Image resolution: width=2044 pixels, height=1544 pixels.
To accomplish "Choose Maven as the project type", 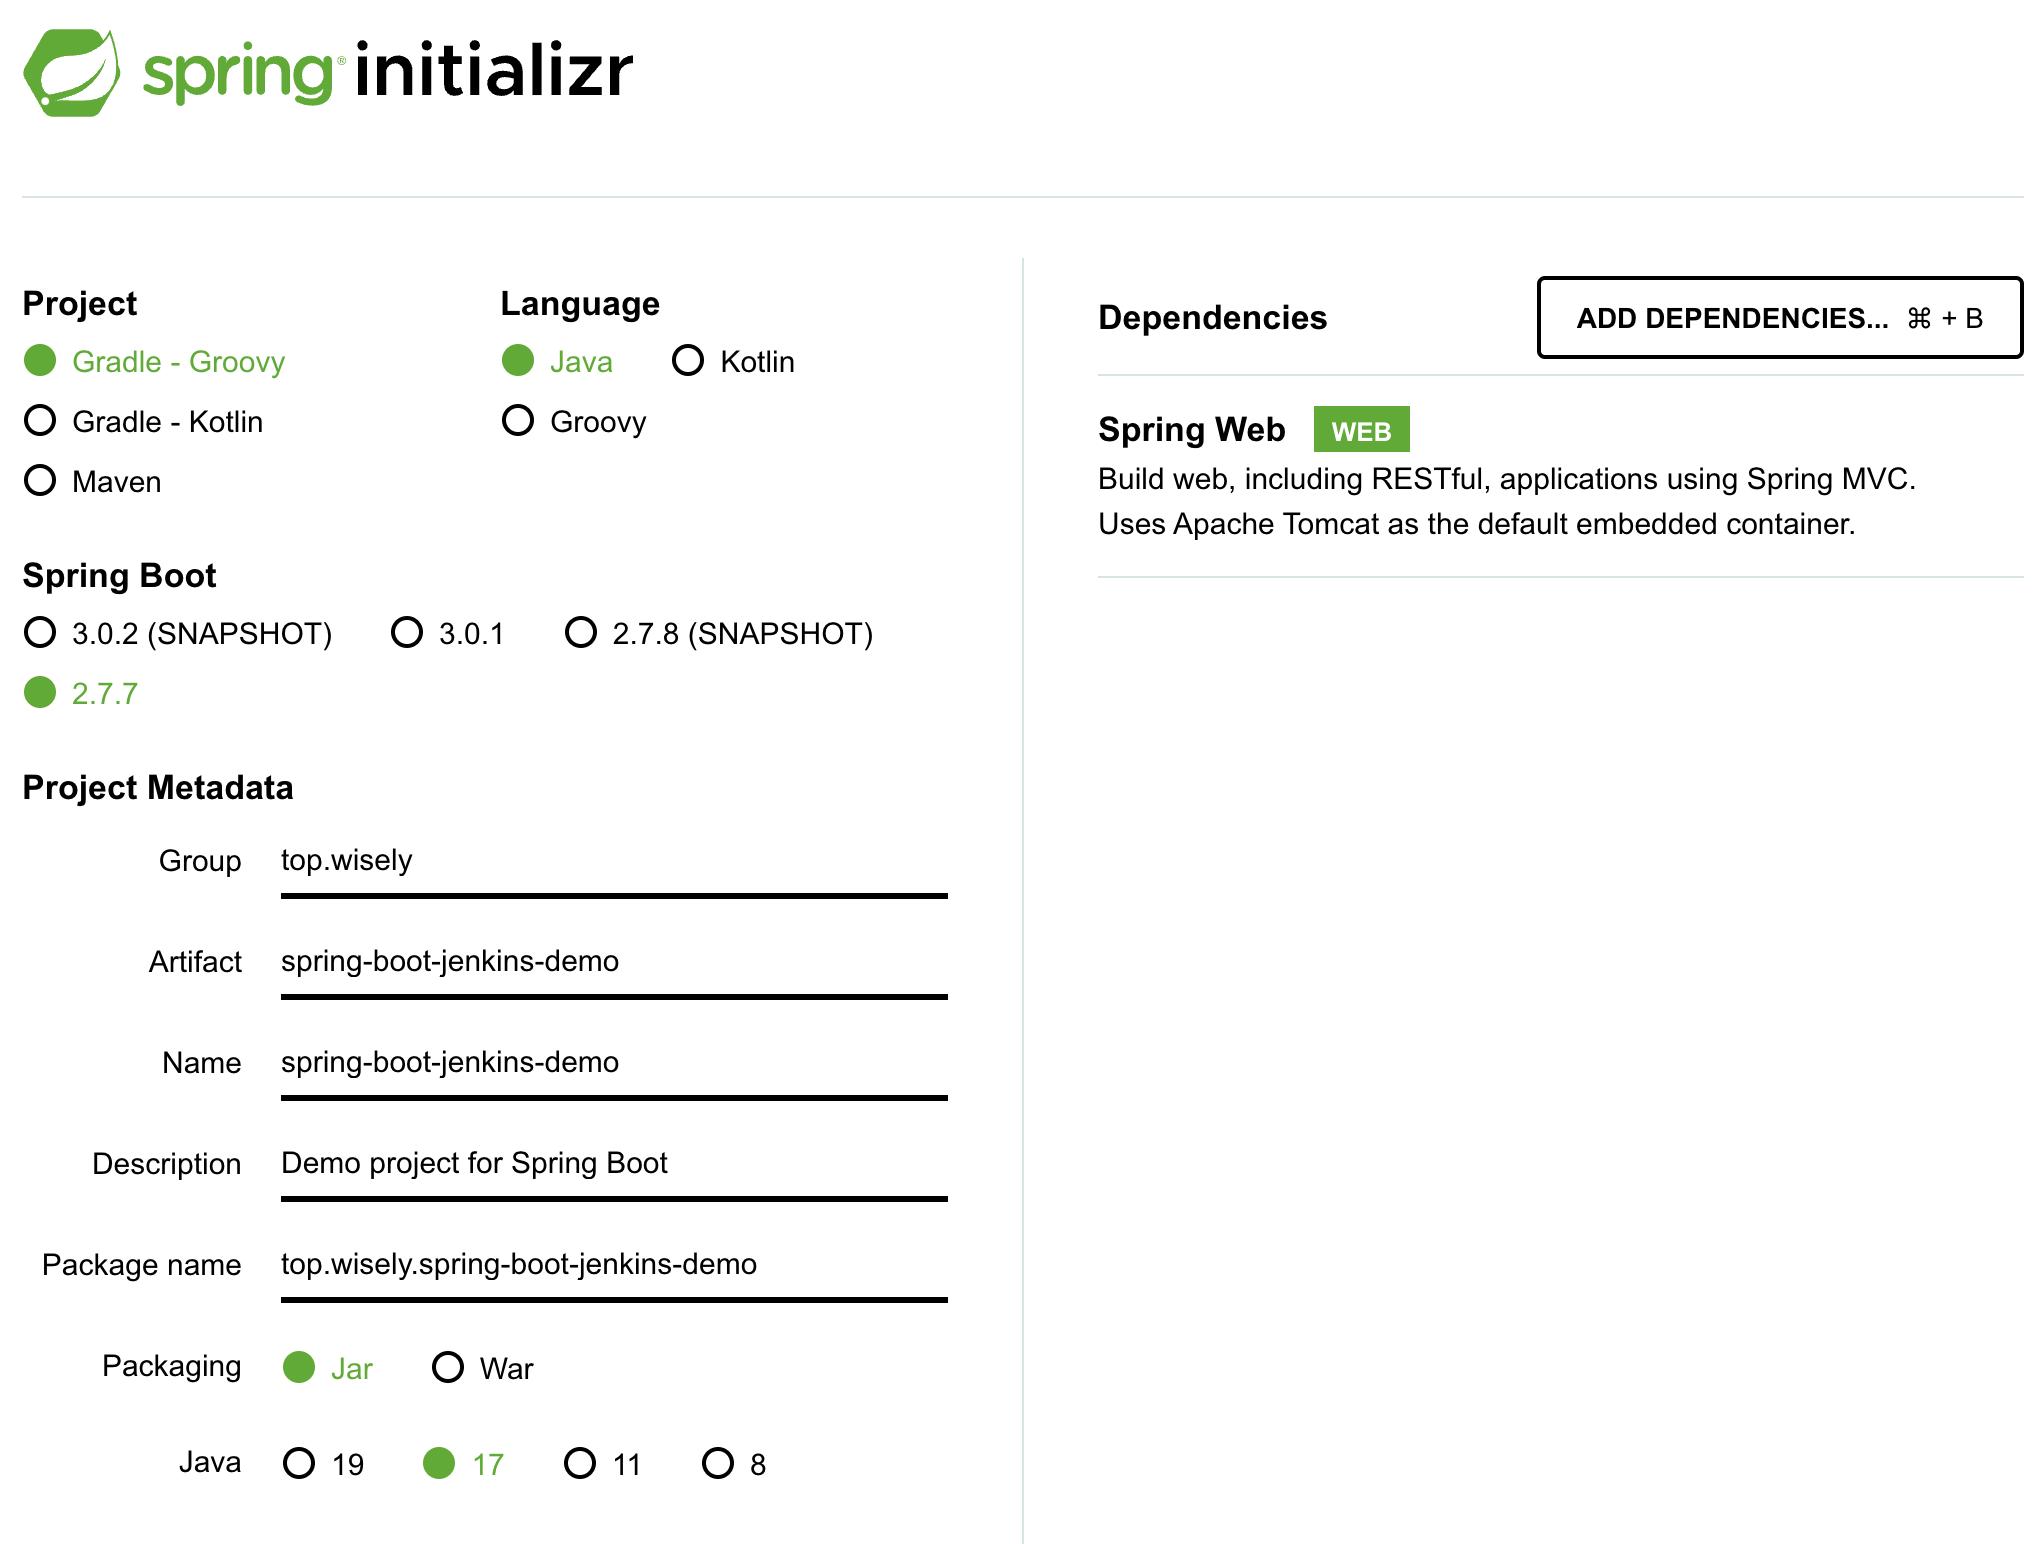I will point(41,481).
